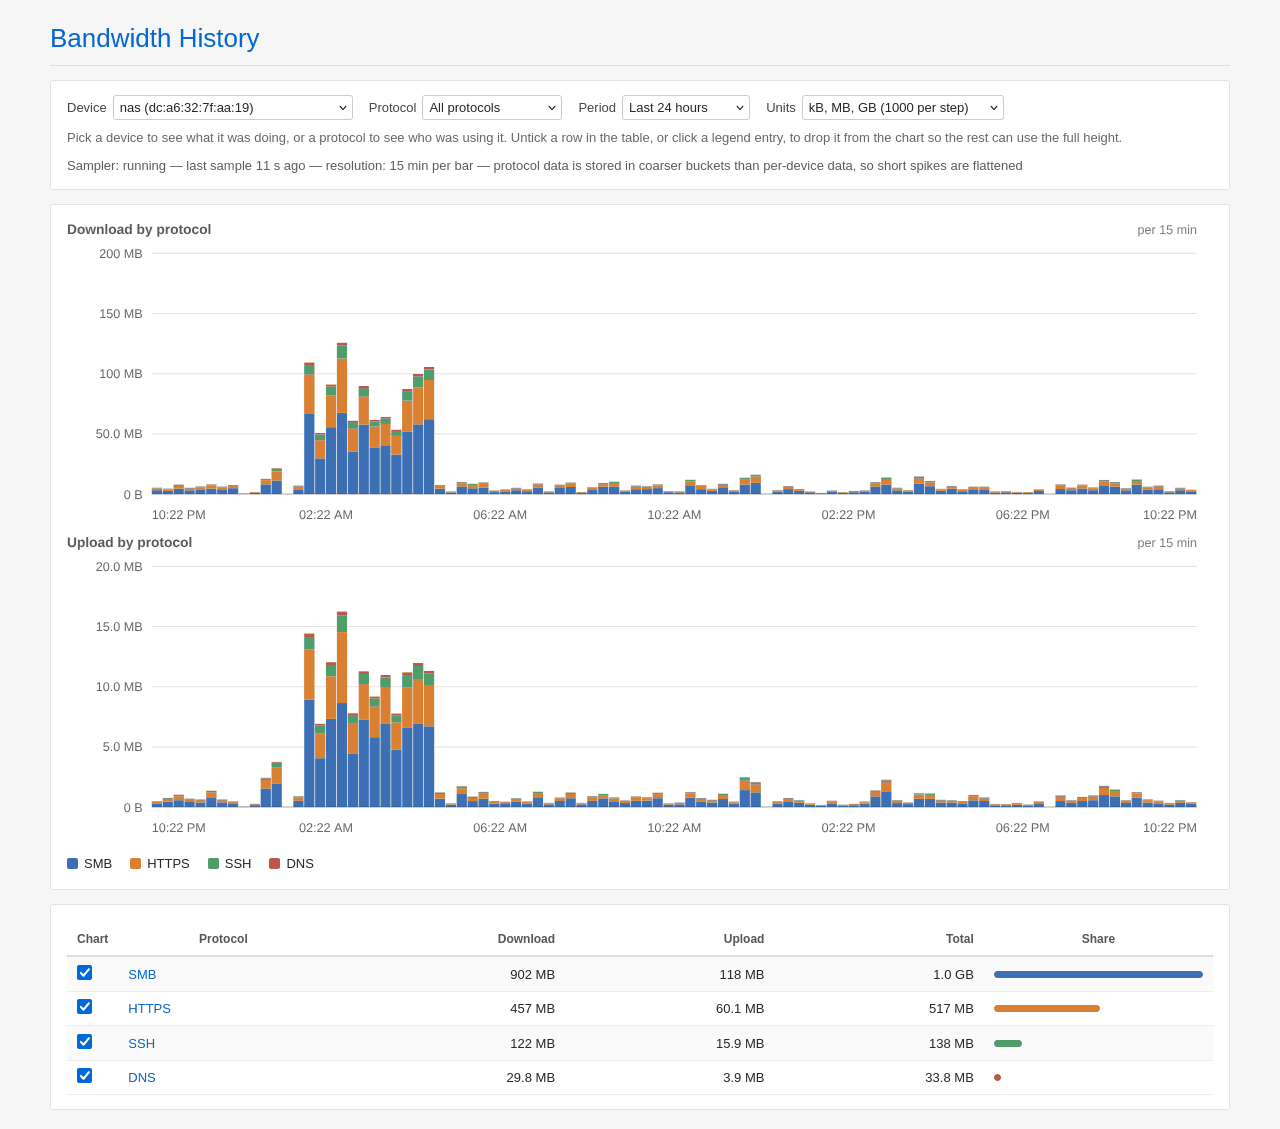Click the HTTPS share bar
1280x1129 pixels.
click(x=1047, y=1009)
